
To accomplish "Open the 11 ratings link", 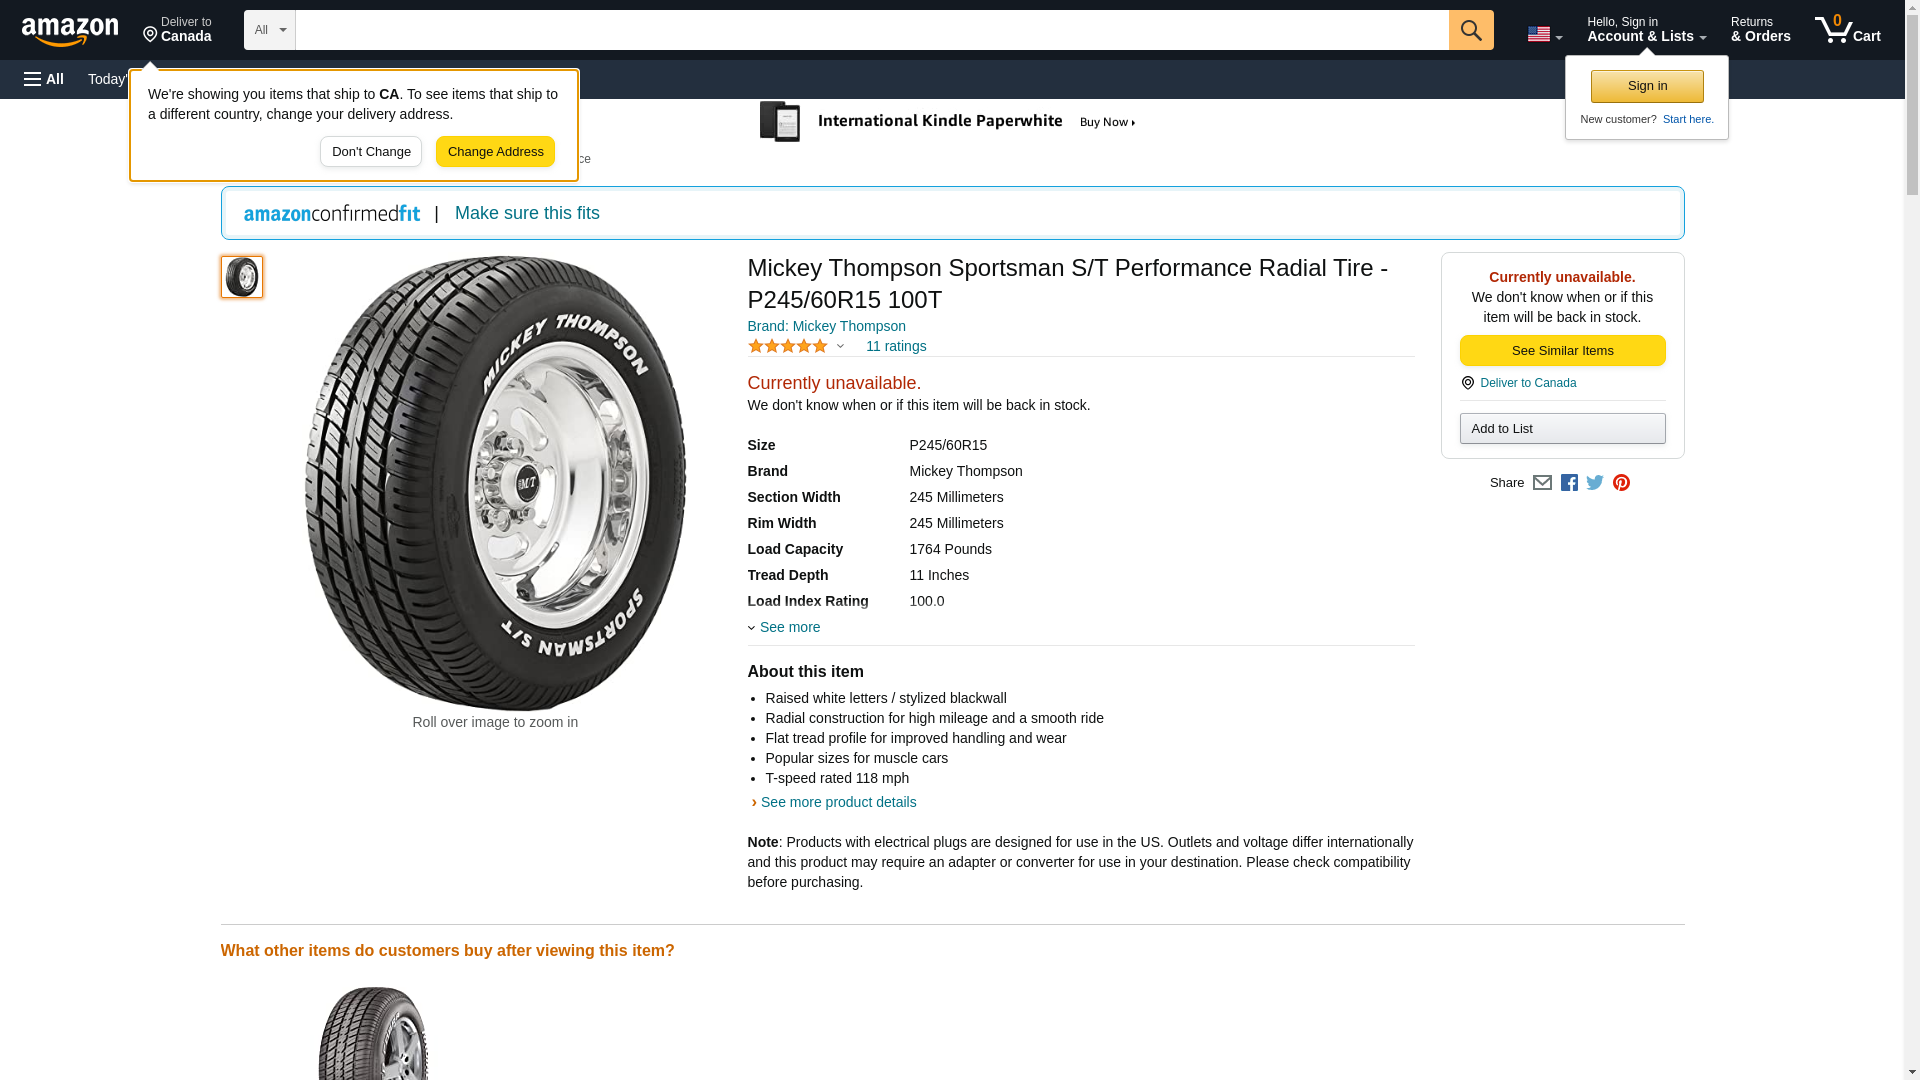I will 896,346.
